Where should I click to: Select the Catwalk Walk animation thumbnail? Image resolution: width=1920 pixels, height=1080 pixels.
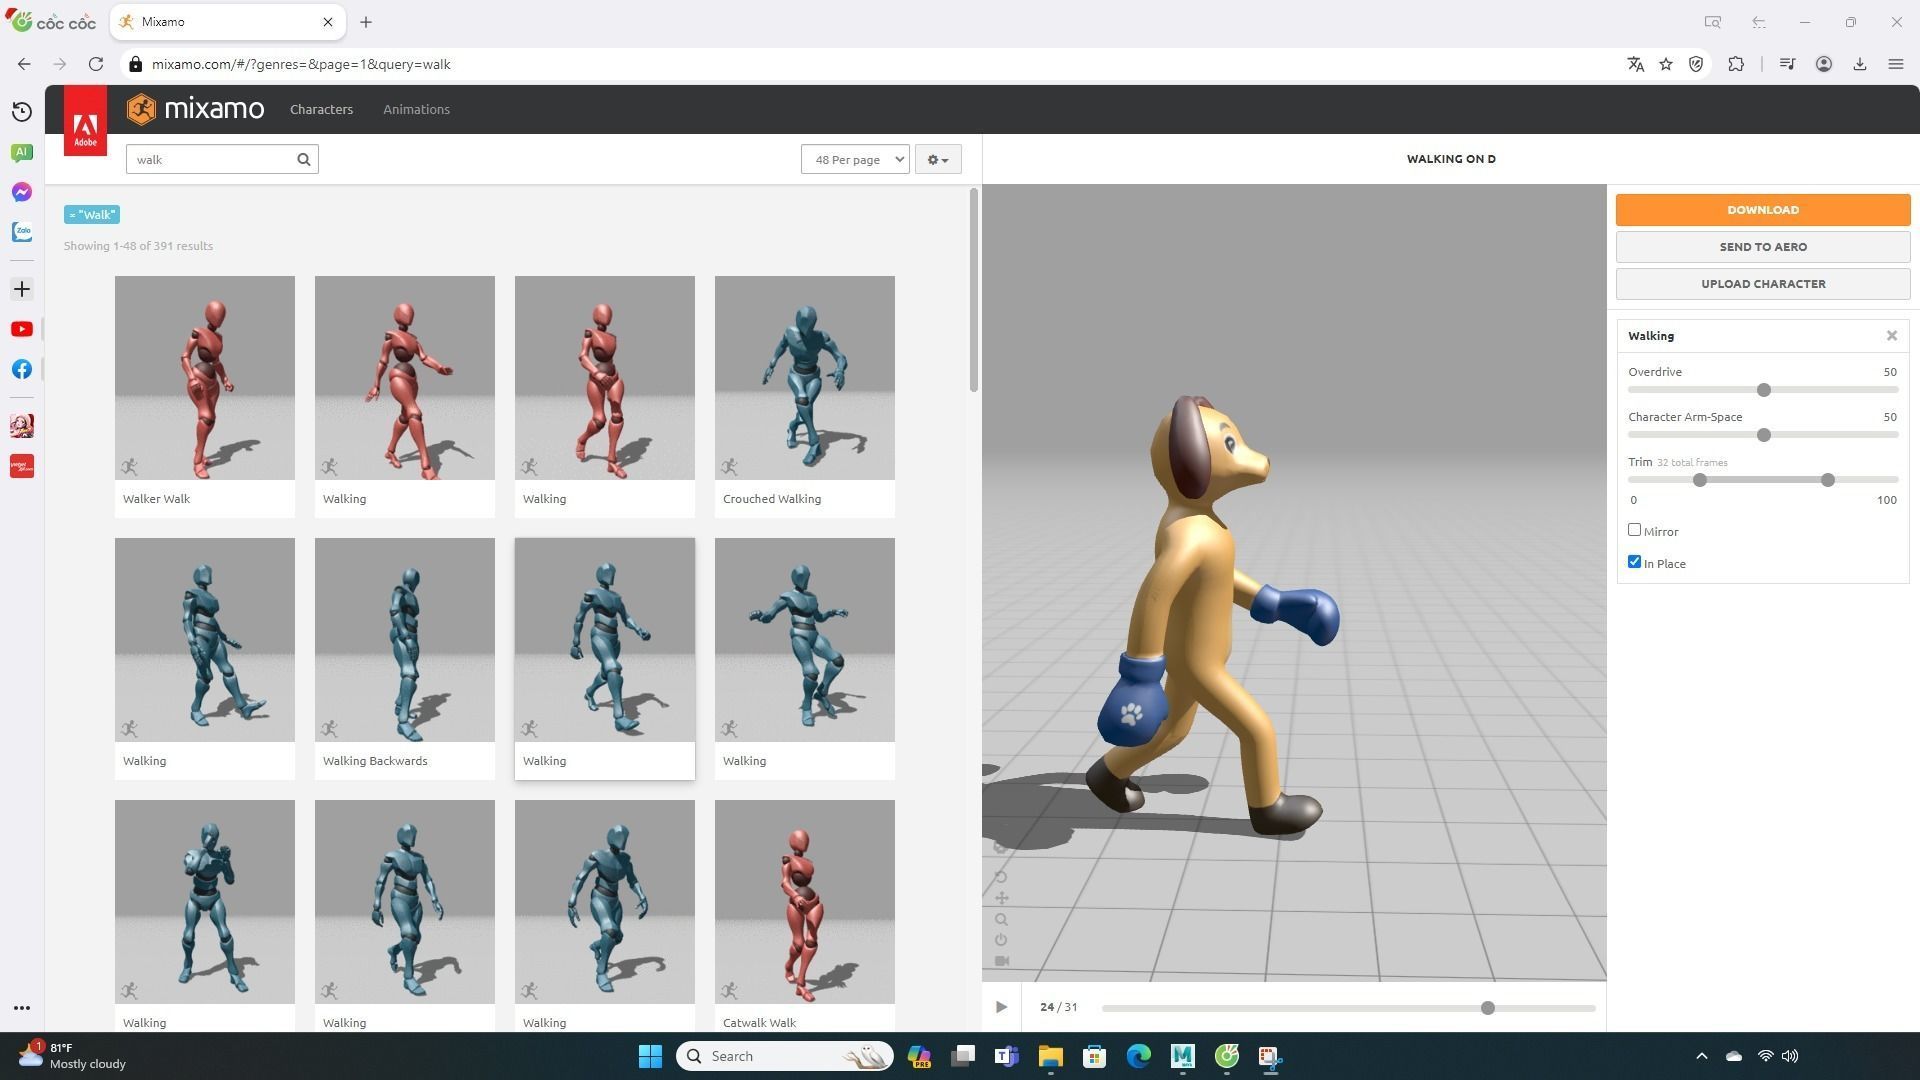pyautogui.click(x=805, y=902)
